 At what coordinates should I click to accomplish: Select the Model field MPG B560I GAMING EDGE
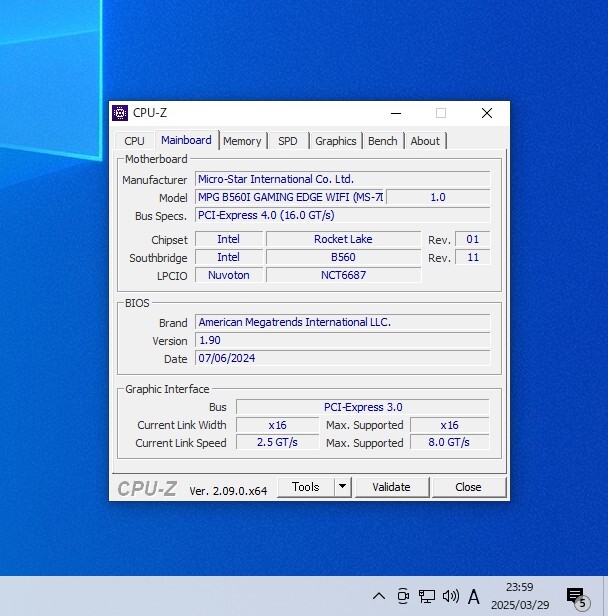[290, 197]
